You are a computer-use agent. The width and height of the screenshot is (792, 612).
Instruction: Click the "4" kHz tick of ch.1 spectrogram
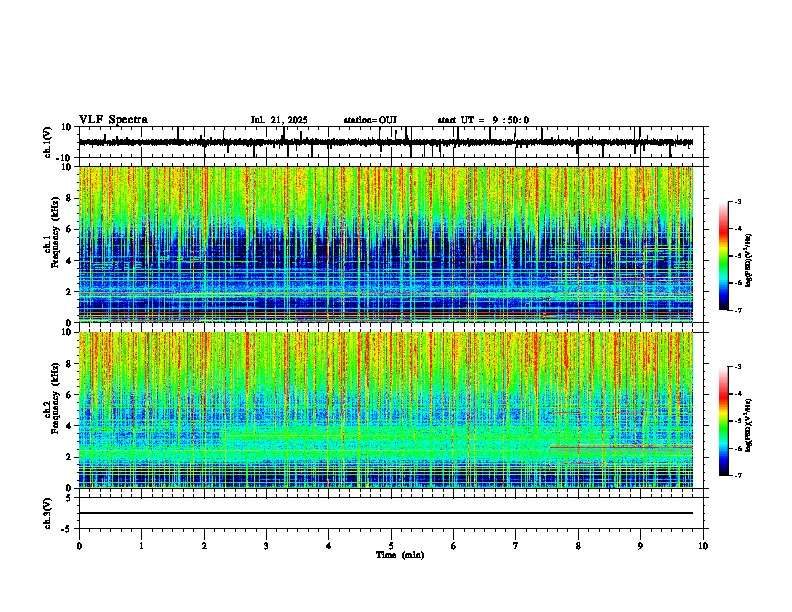point(69,261)
